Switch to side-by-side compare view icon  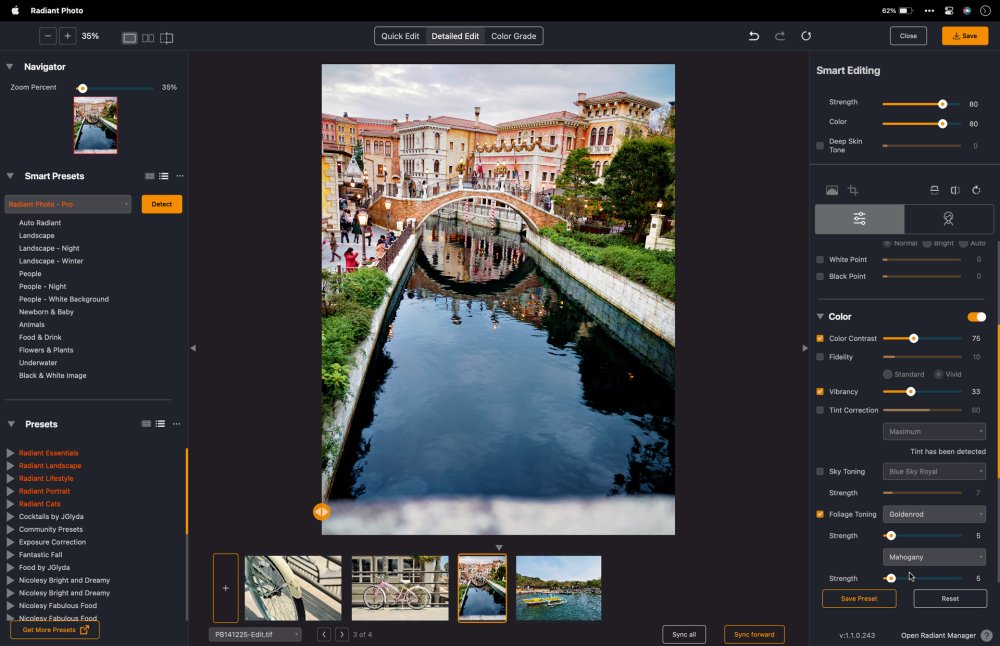pos(148,38)
